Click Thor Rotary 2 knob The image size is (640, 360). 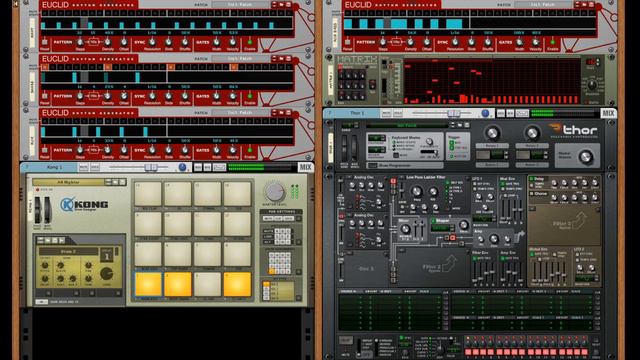click(532, 133)
